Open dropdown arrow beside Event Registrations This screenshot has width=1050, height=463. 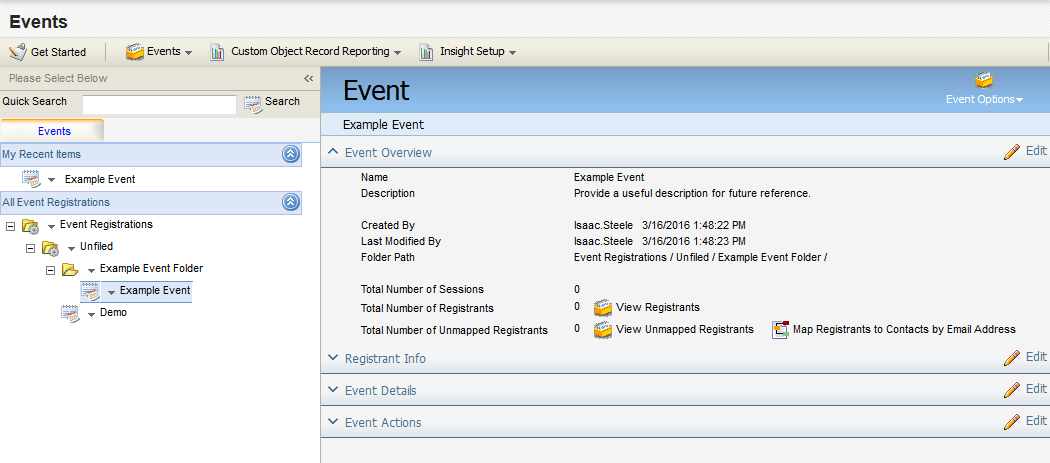(52, 226)
